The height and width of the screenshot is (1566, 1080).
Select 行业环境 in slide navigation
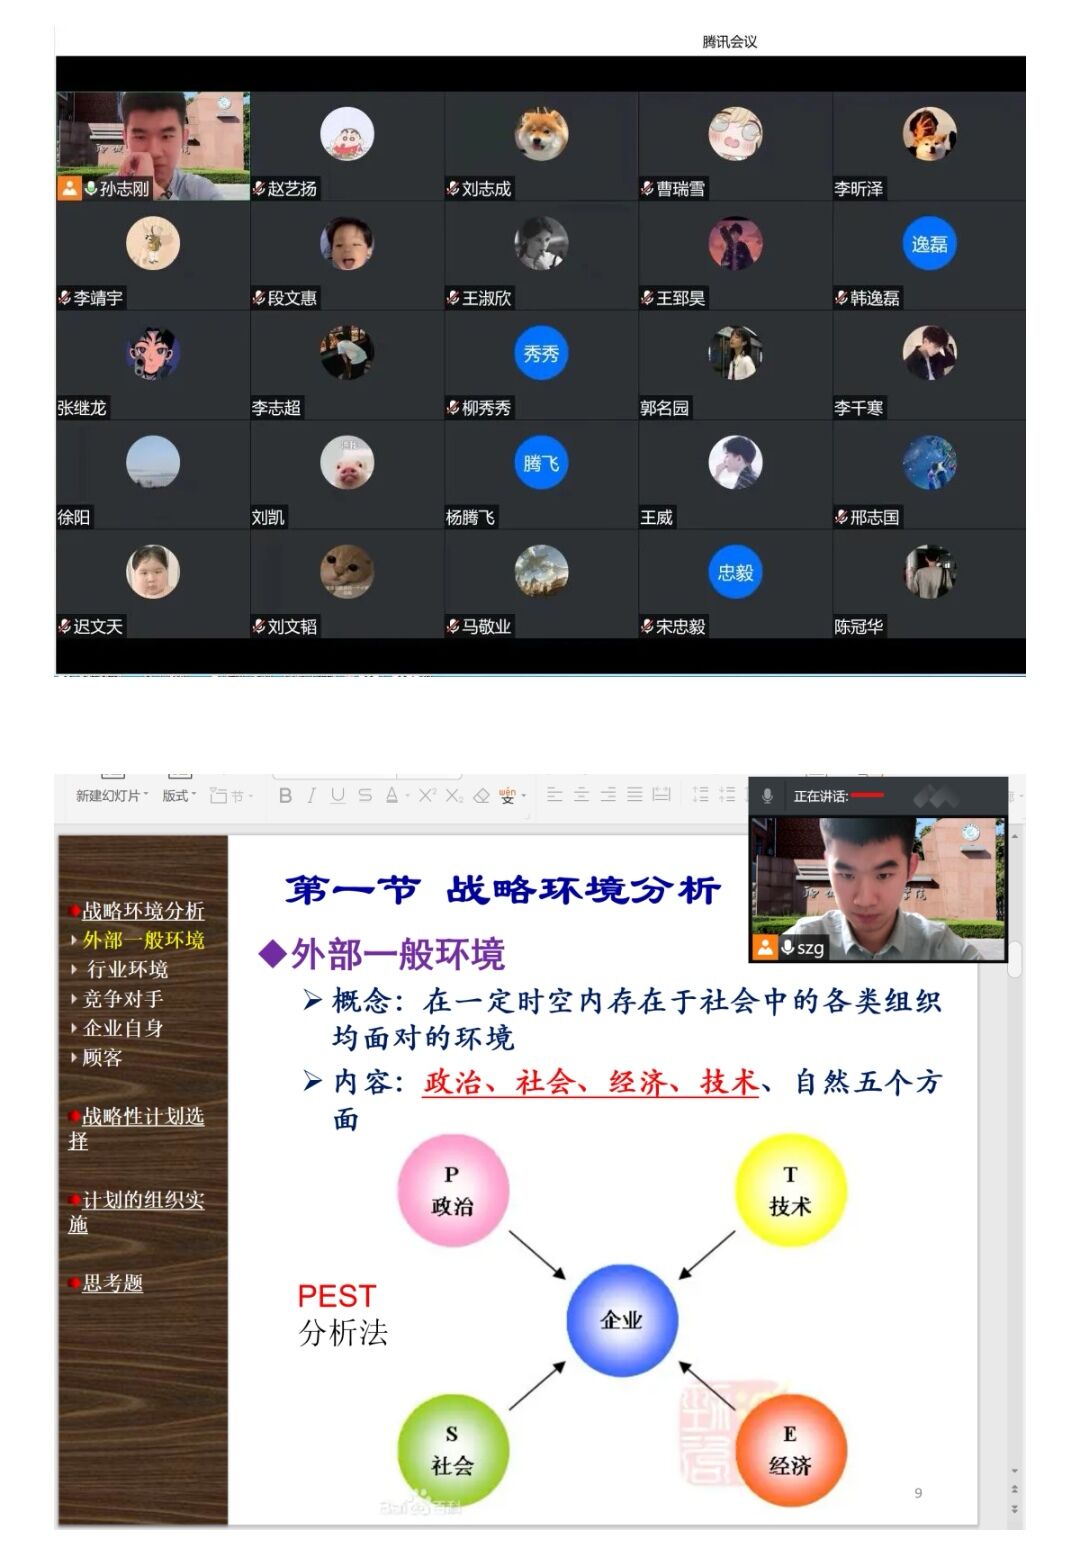coord(127,969)
